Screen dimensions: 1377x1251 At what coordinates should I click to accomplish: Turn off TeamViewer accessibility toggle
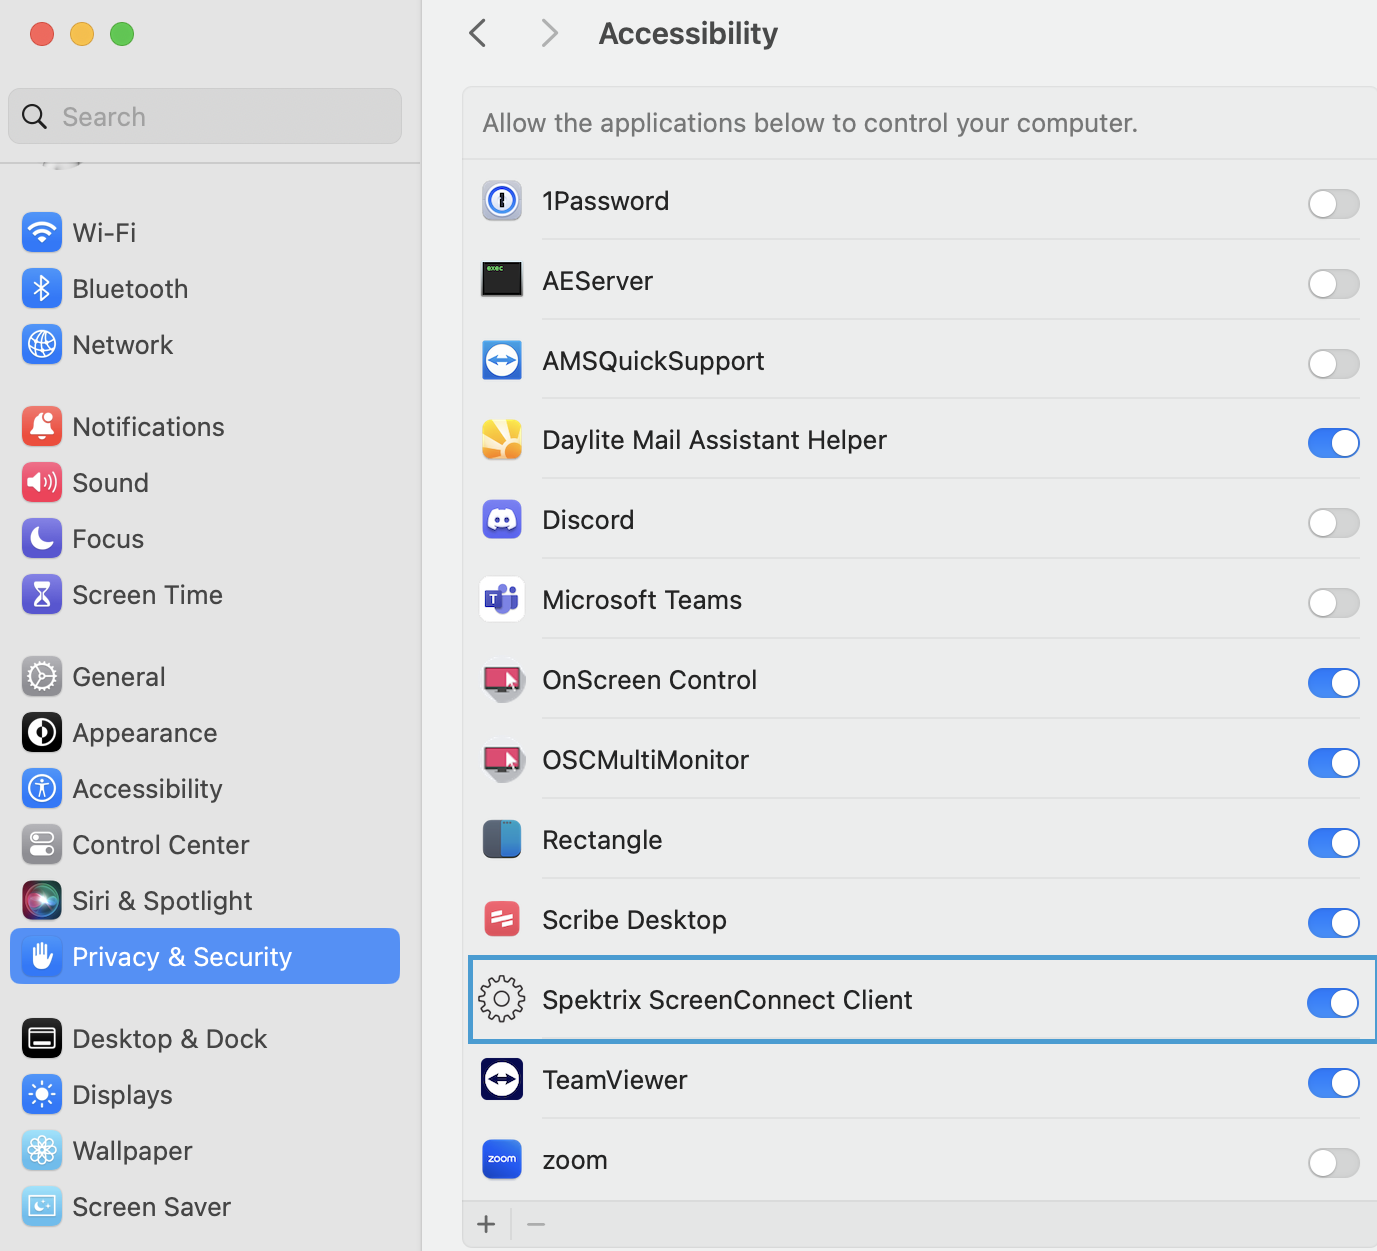click(1334, 1083)
